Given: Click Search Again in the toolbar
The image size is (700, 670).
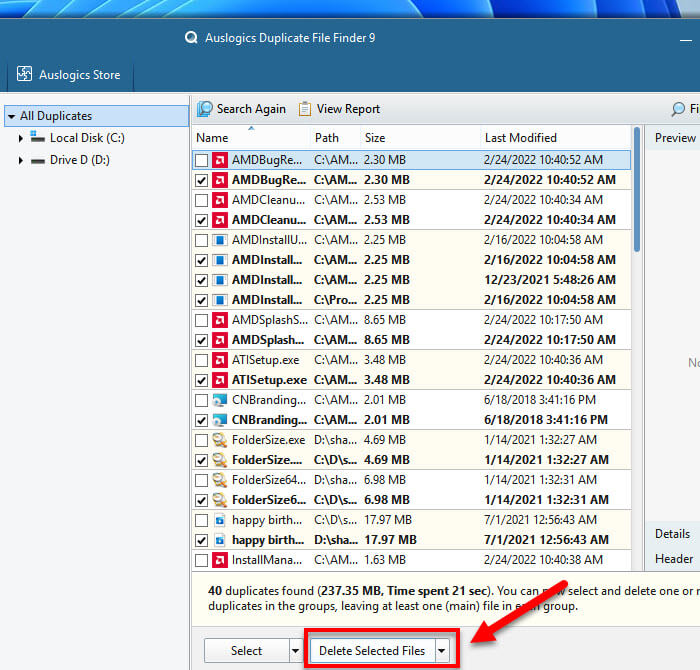Looking at the screenshot, I should [241, 108].
